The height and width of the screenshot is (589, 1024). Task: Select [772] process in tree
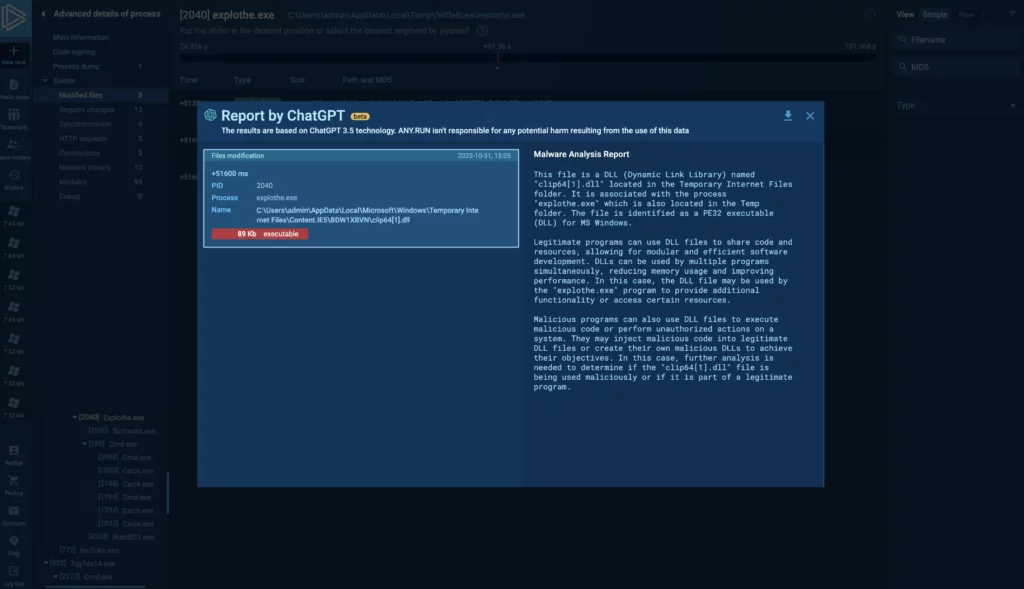89,550
